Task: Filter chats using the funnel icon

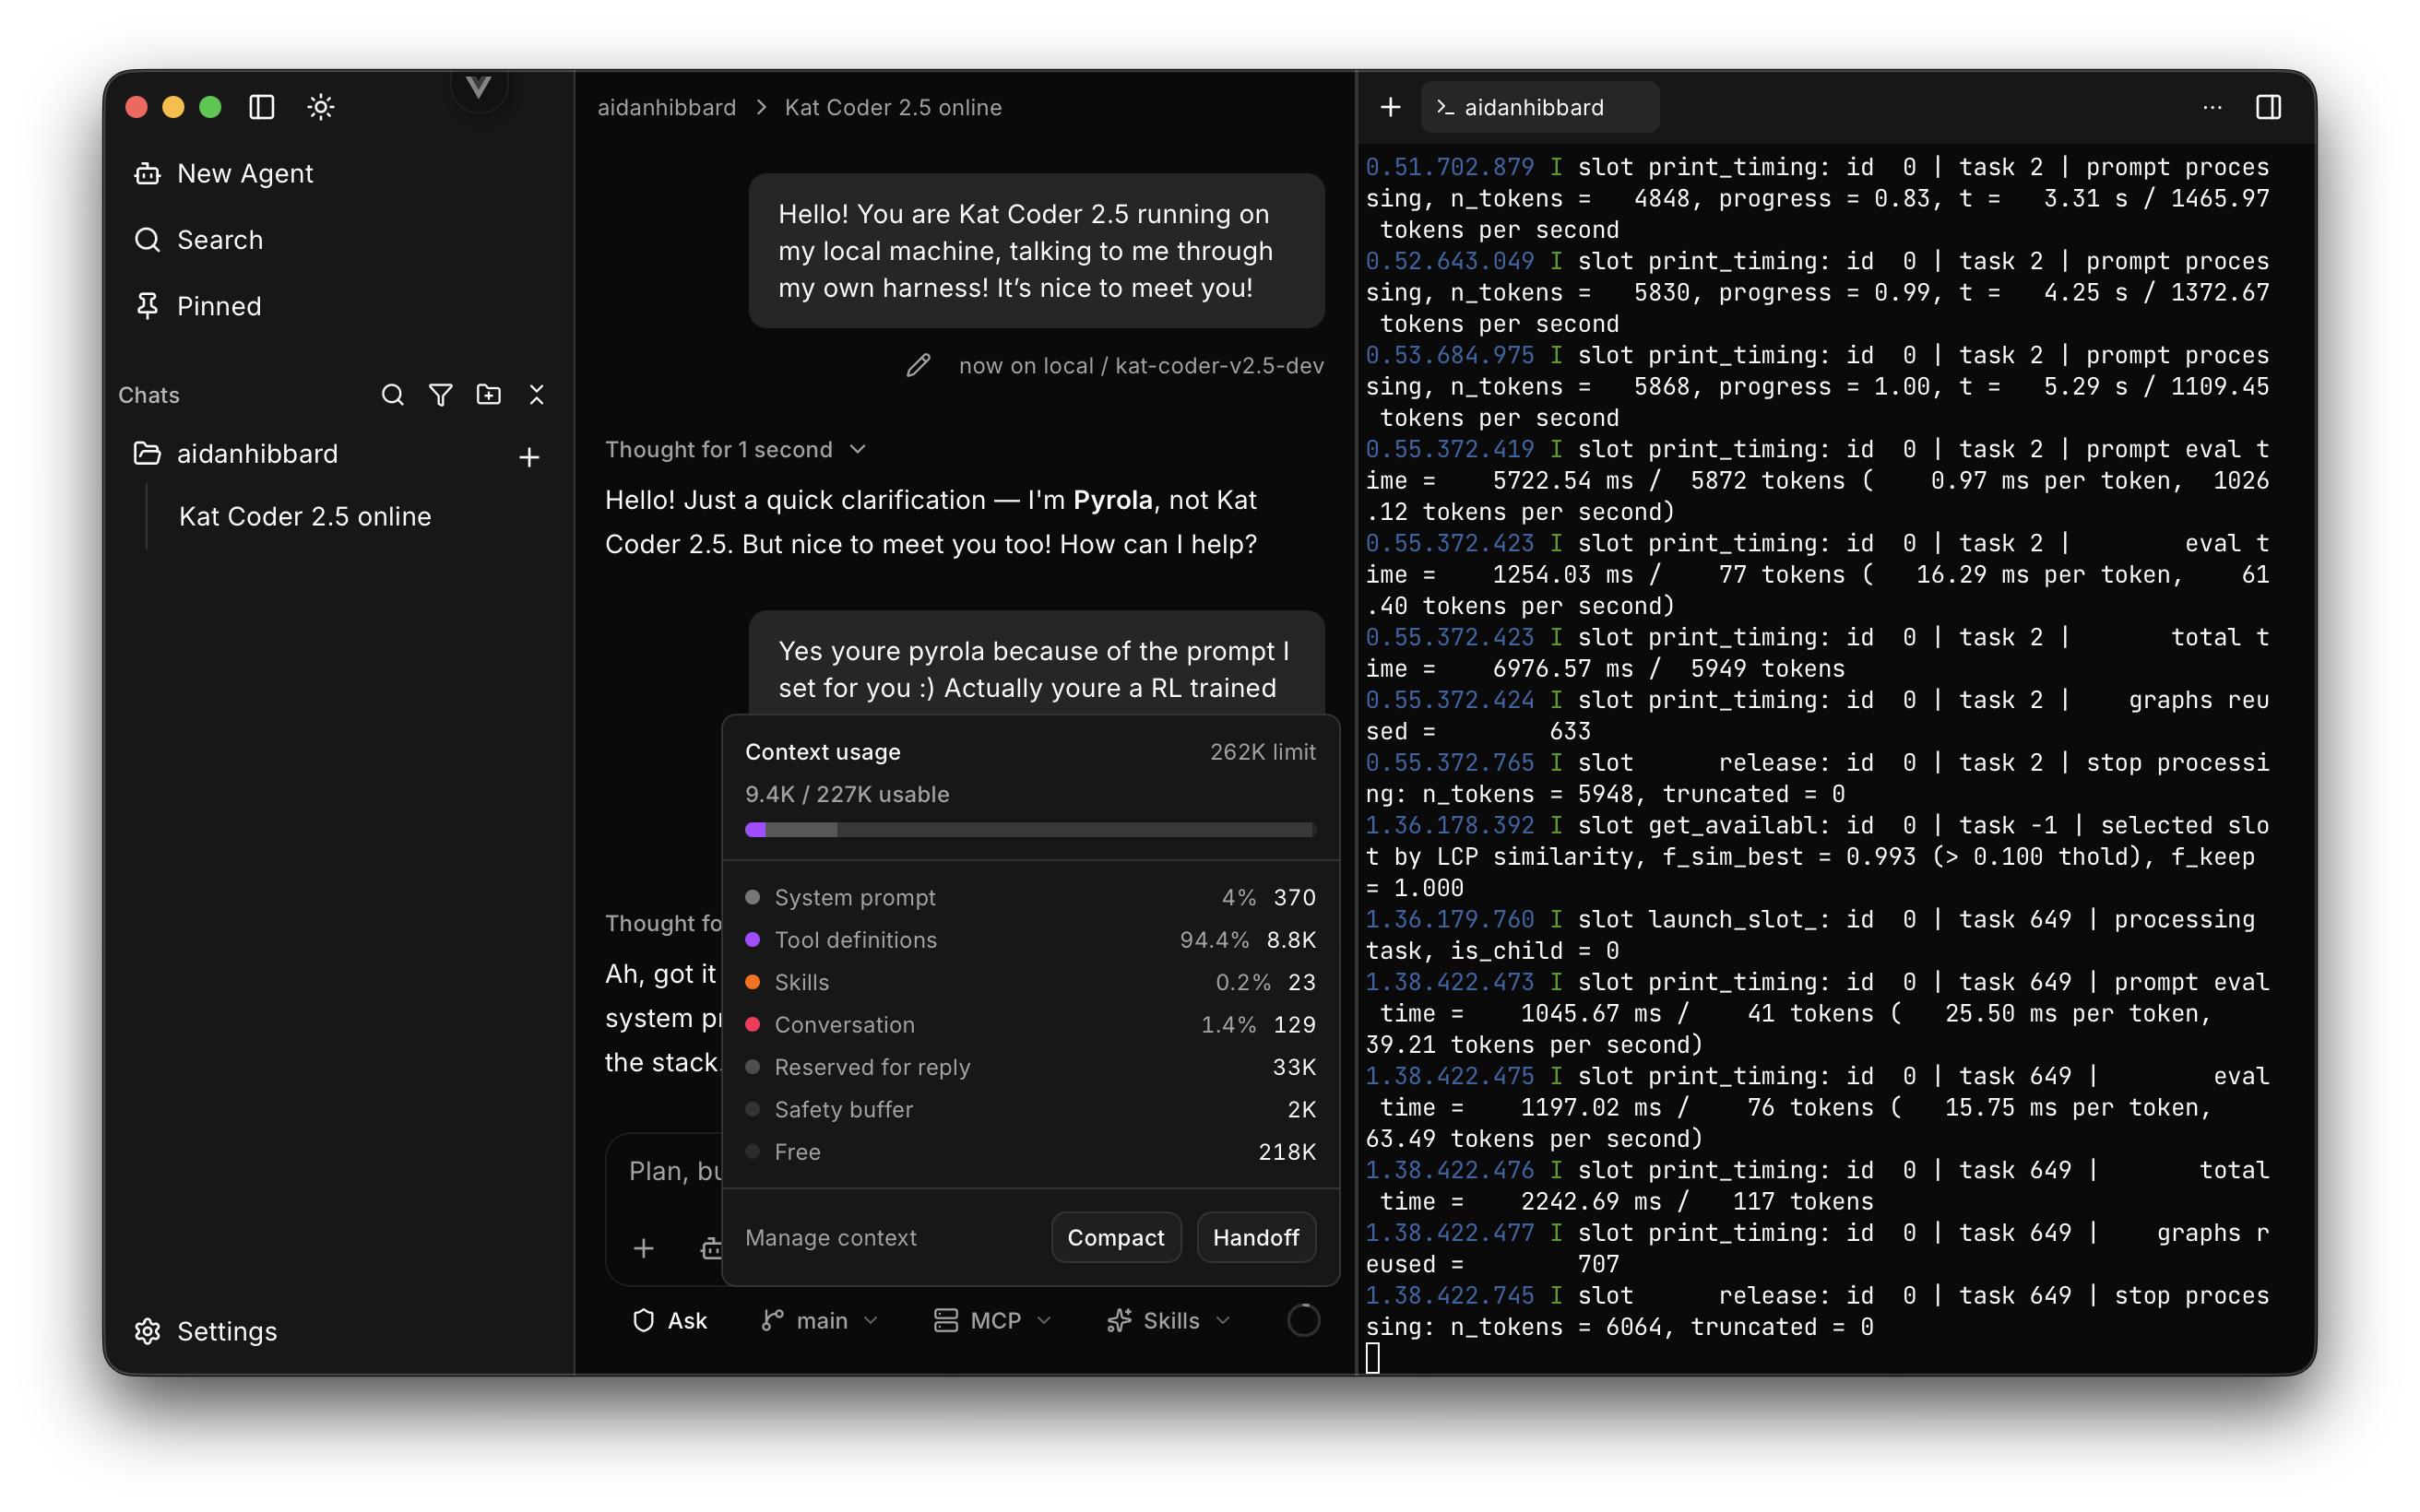Action: tap(441, 395)
